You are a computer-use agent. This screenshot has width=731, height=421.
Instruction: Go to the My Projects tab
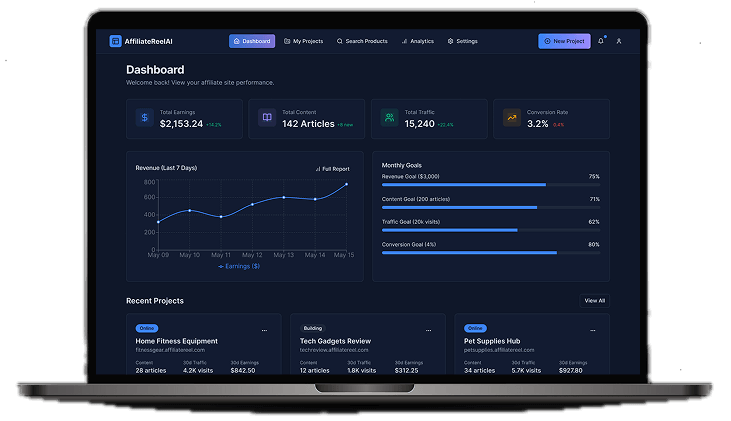tap(303, 41)
